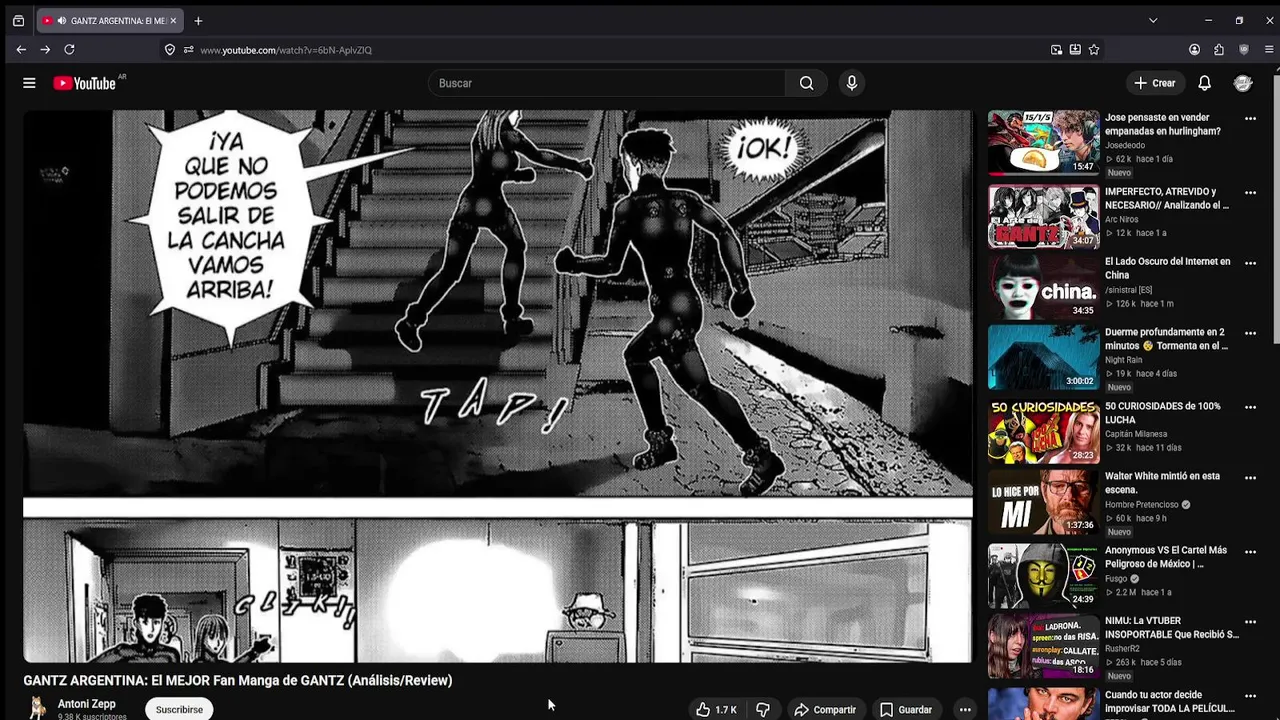This screenshot has height=720, width=1280.
Task: Open the notifications bell
Action: 1205,83
